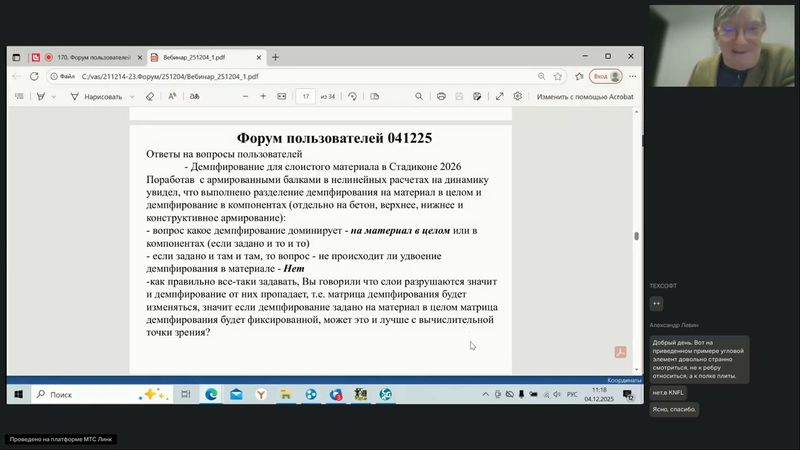This screenshot has width=800, height=450.
Task: Open Windows Start menu
Action: pyautogui.click(x=19, y=394)
